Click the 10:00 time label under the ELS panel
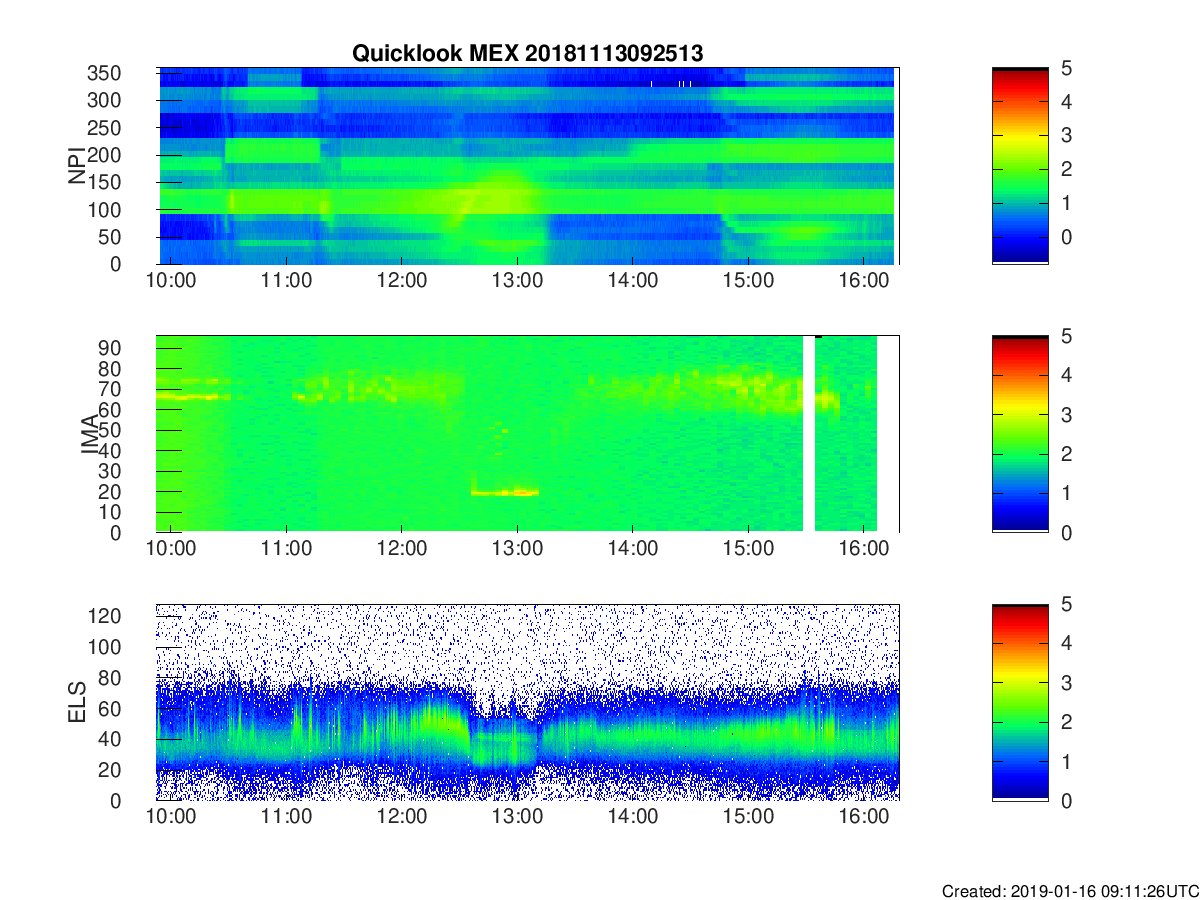This screenshot has width=1200, height=900. 171,817
